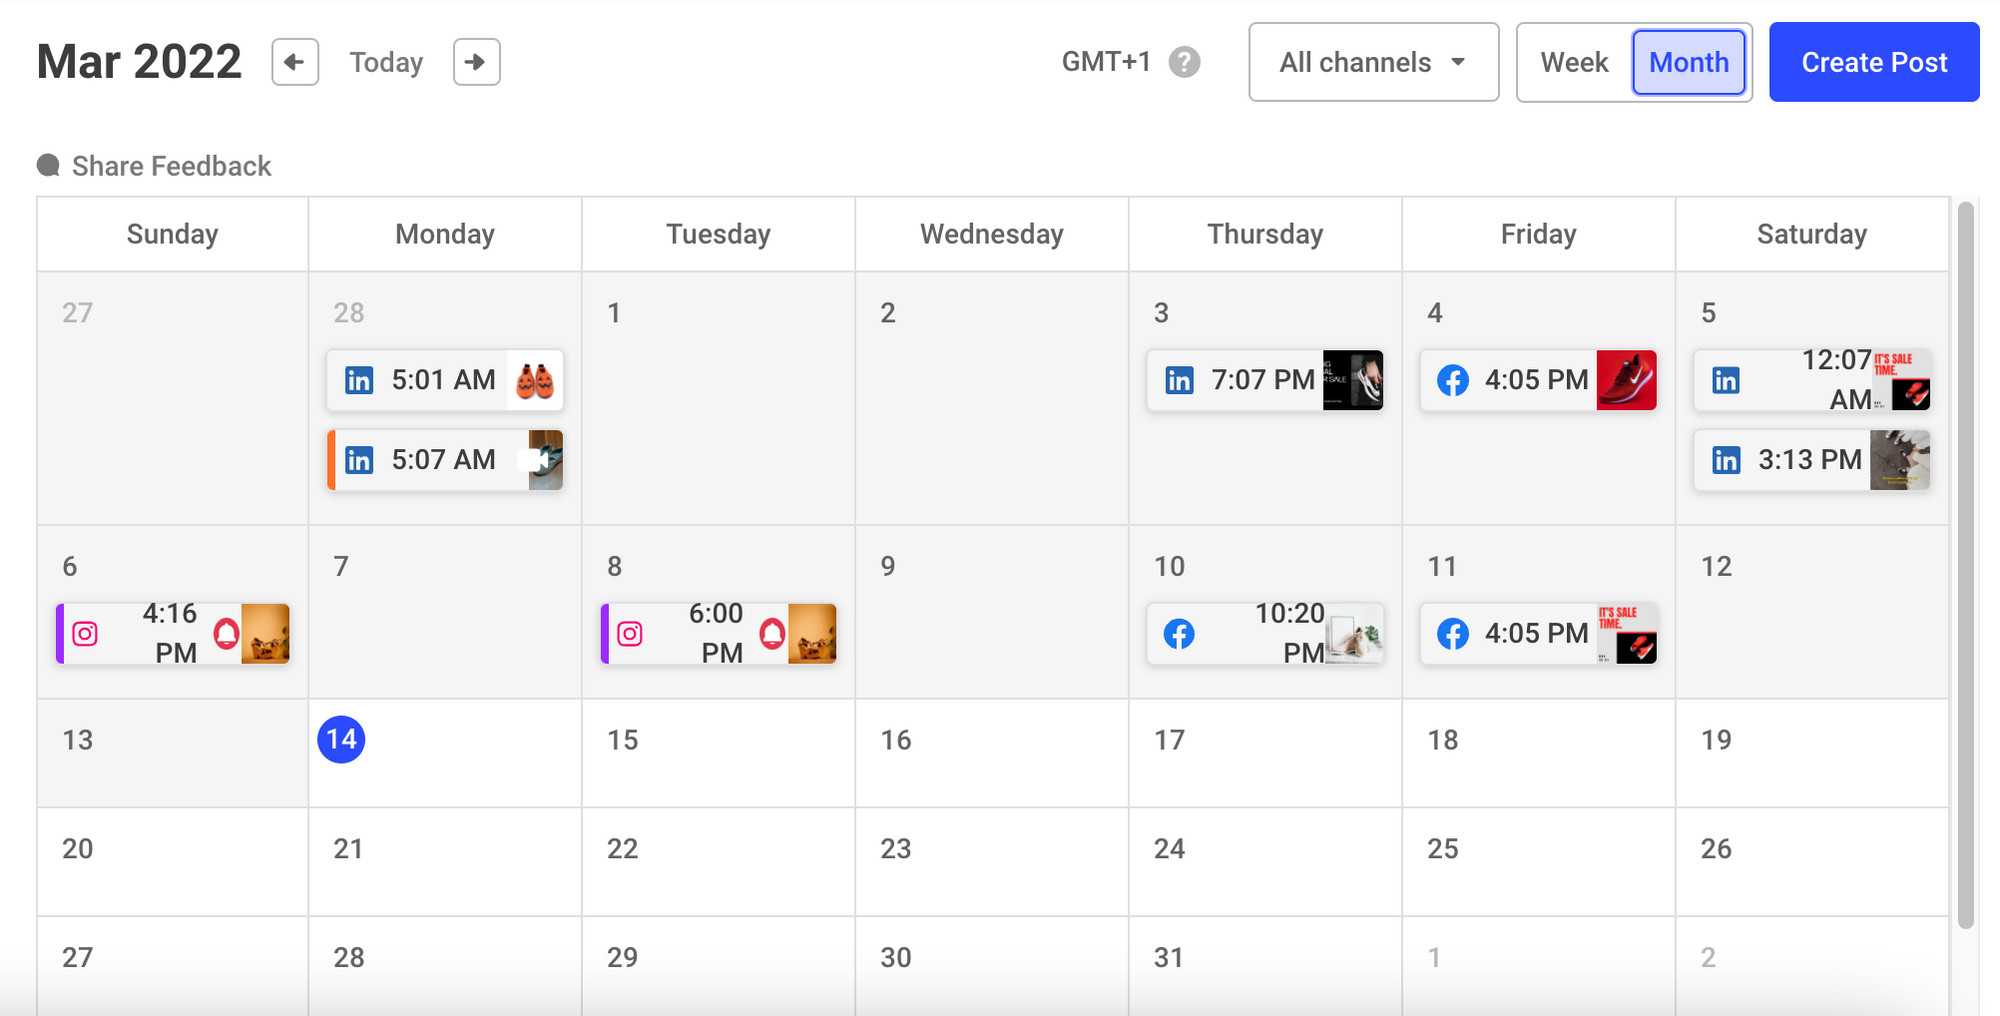This screenshot has height=1016, width=2000.
Task: Click the back arrow to previous month
Action: (x=295, y=62)
